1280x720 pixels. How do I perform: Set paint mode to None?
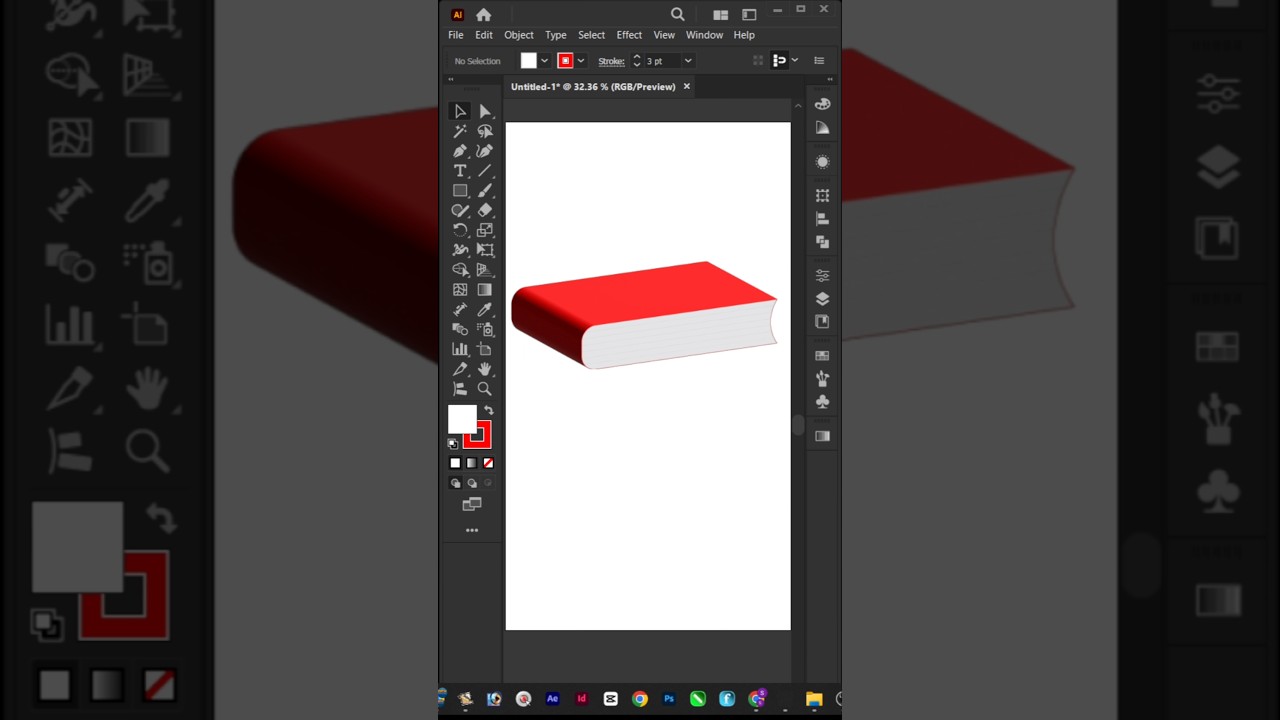pos(488,463)
